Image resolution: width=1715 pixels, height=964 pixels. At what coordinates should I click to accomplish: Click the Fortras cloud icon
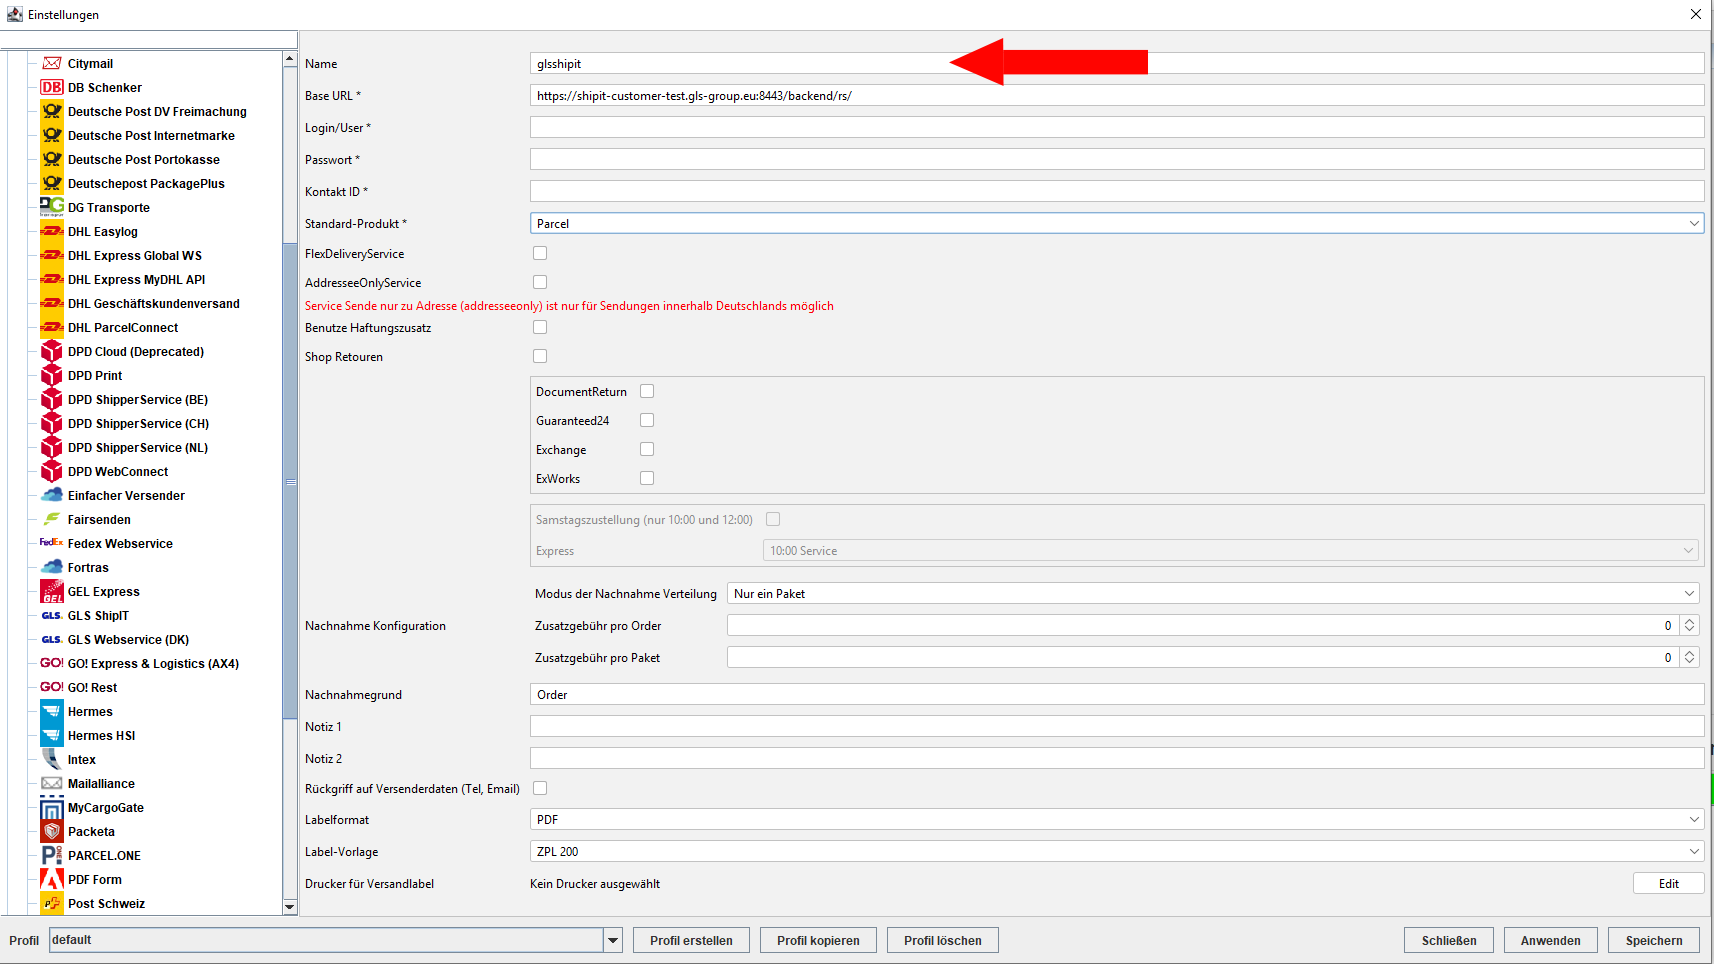[x=52, y=567]
